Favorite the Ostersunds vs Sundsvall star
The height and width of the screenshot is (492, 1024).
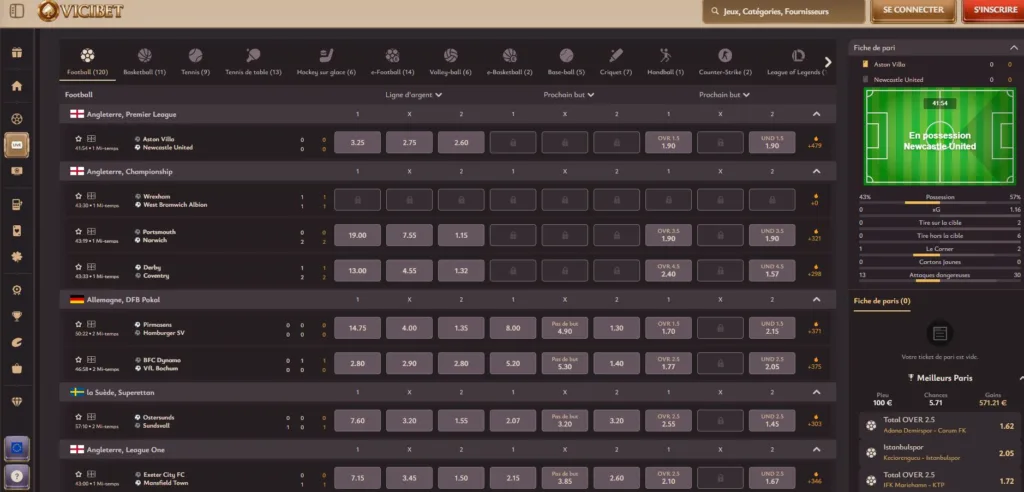click(x=79, y=417)
